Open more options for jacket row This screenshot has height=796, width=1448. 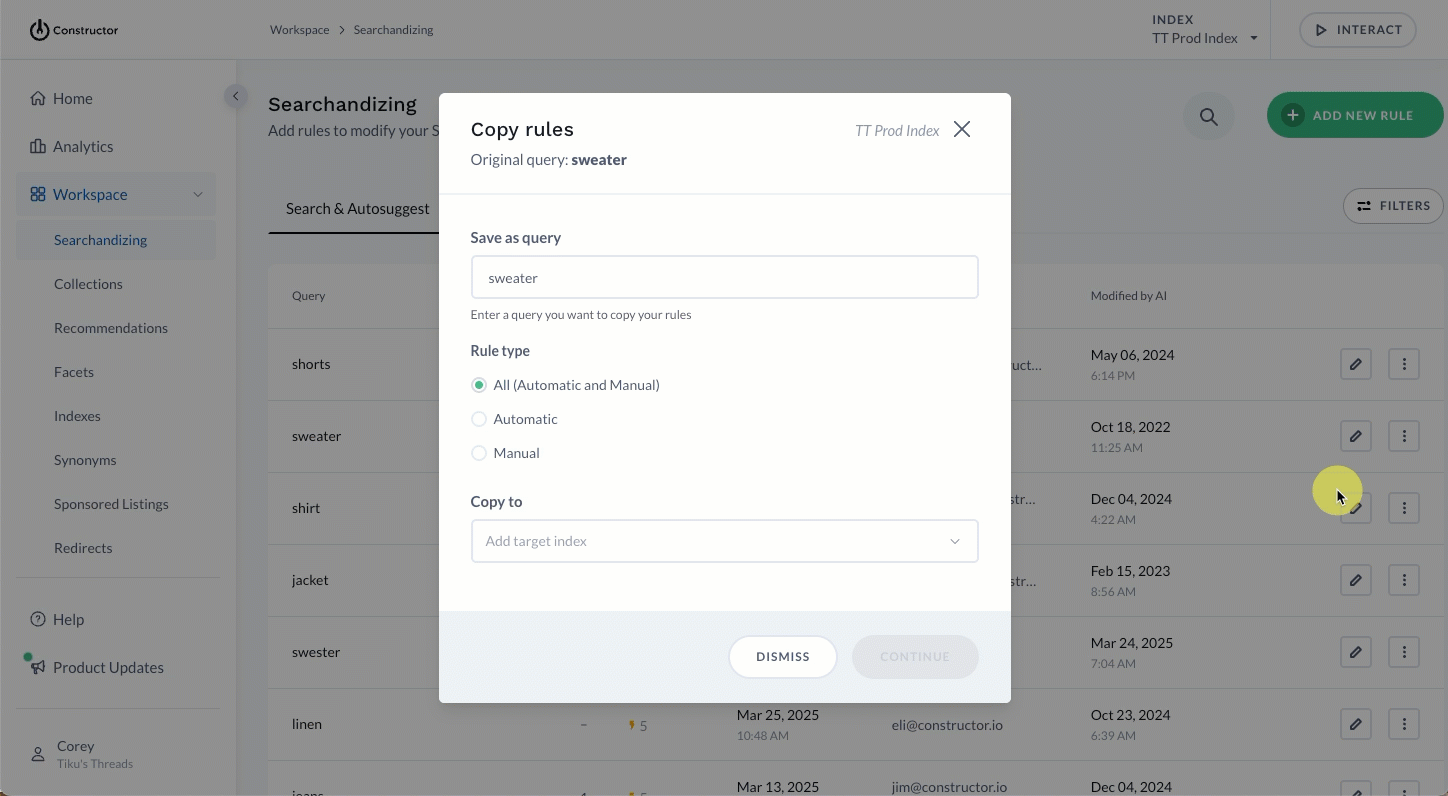1404,580
